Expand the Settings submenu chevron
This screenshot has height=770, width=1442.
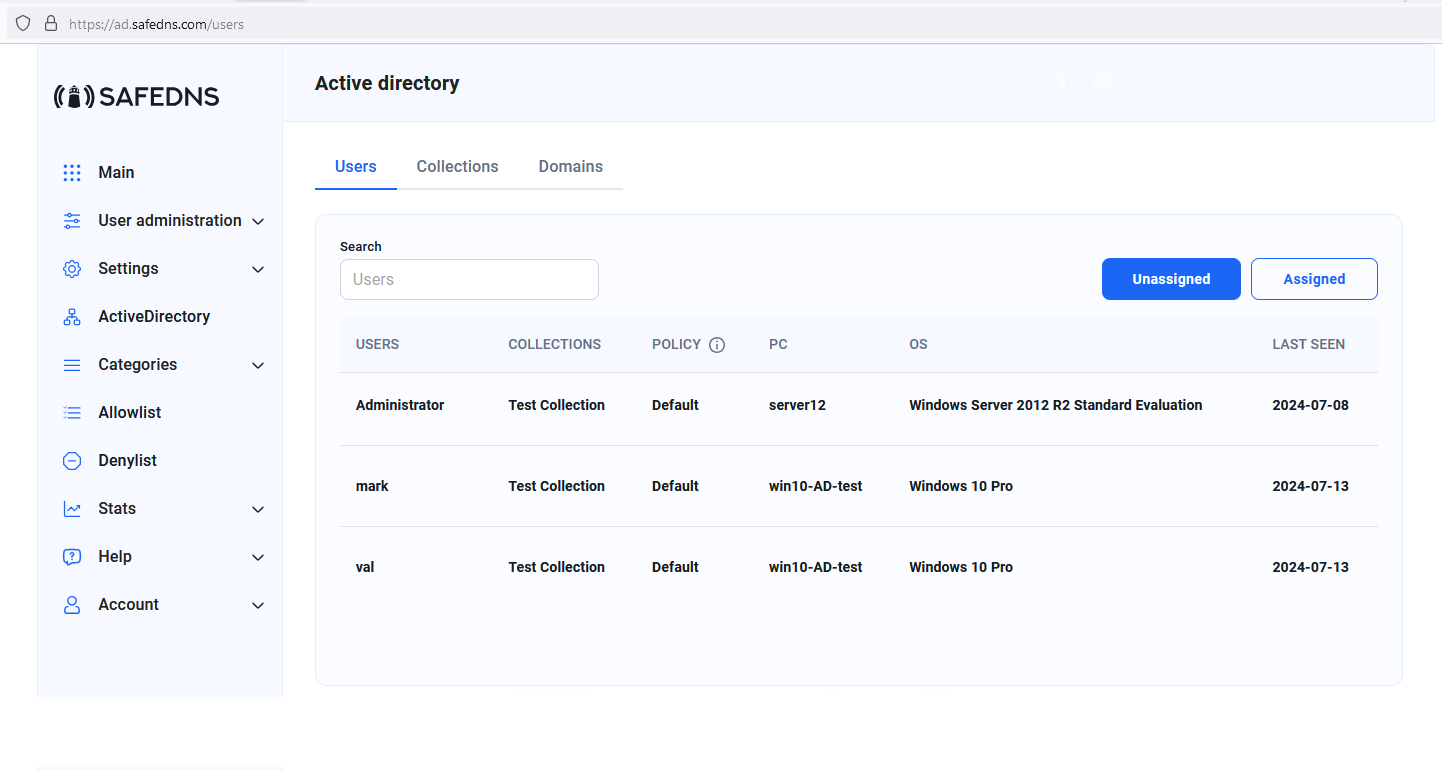pyautogui.click(x=258, y=270)
